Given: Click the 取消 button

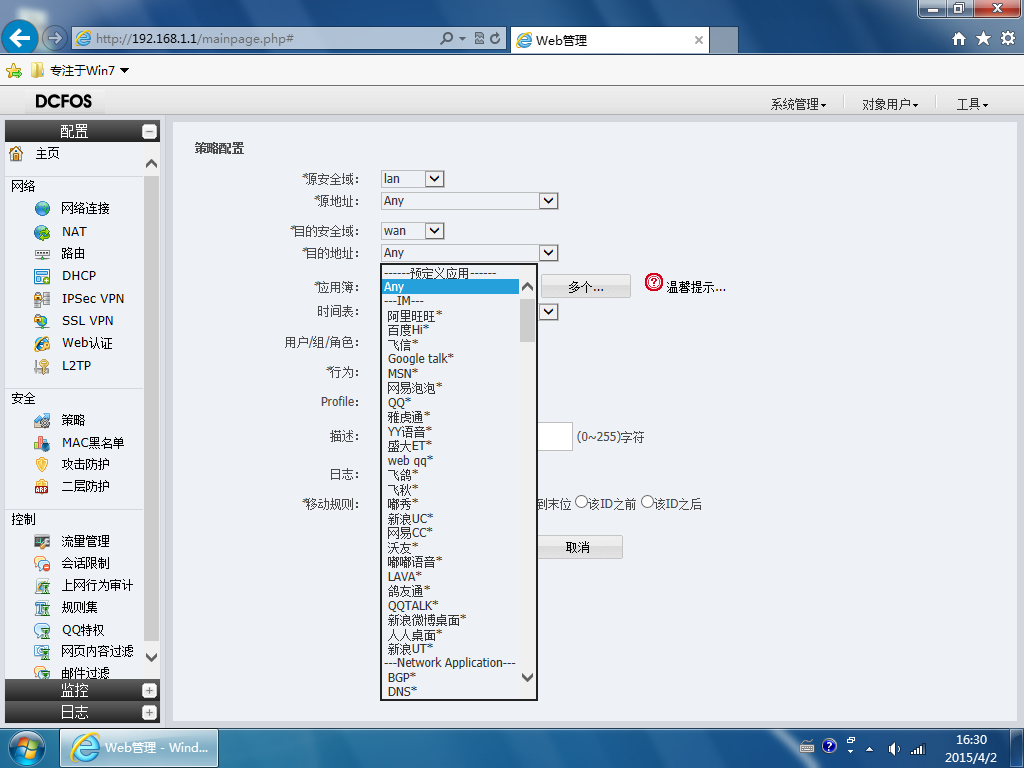Looking at the screenshot, I should (579, 547).
